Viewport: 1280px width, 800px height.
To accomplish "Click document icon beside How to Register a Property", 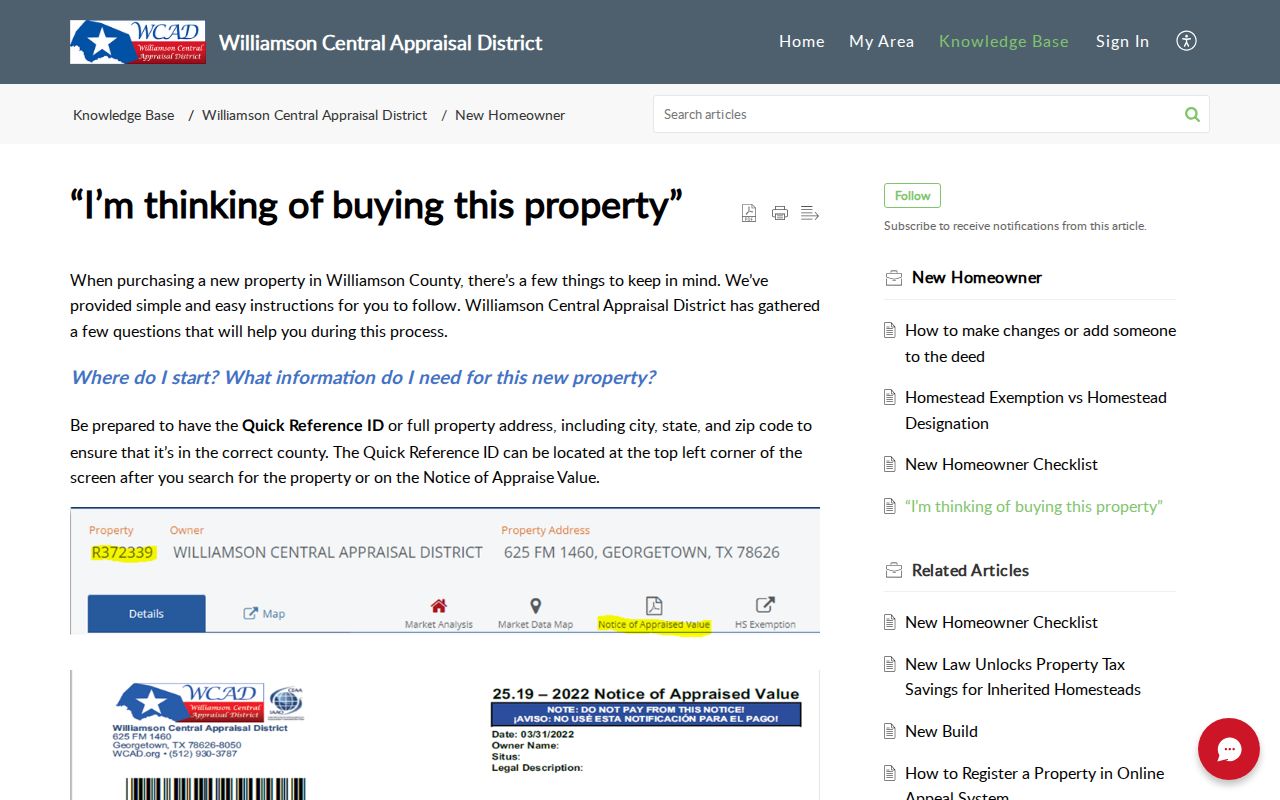I will point(890,773).
